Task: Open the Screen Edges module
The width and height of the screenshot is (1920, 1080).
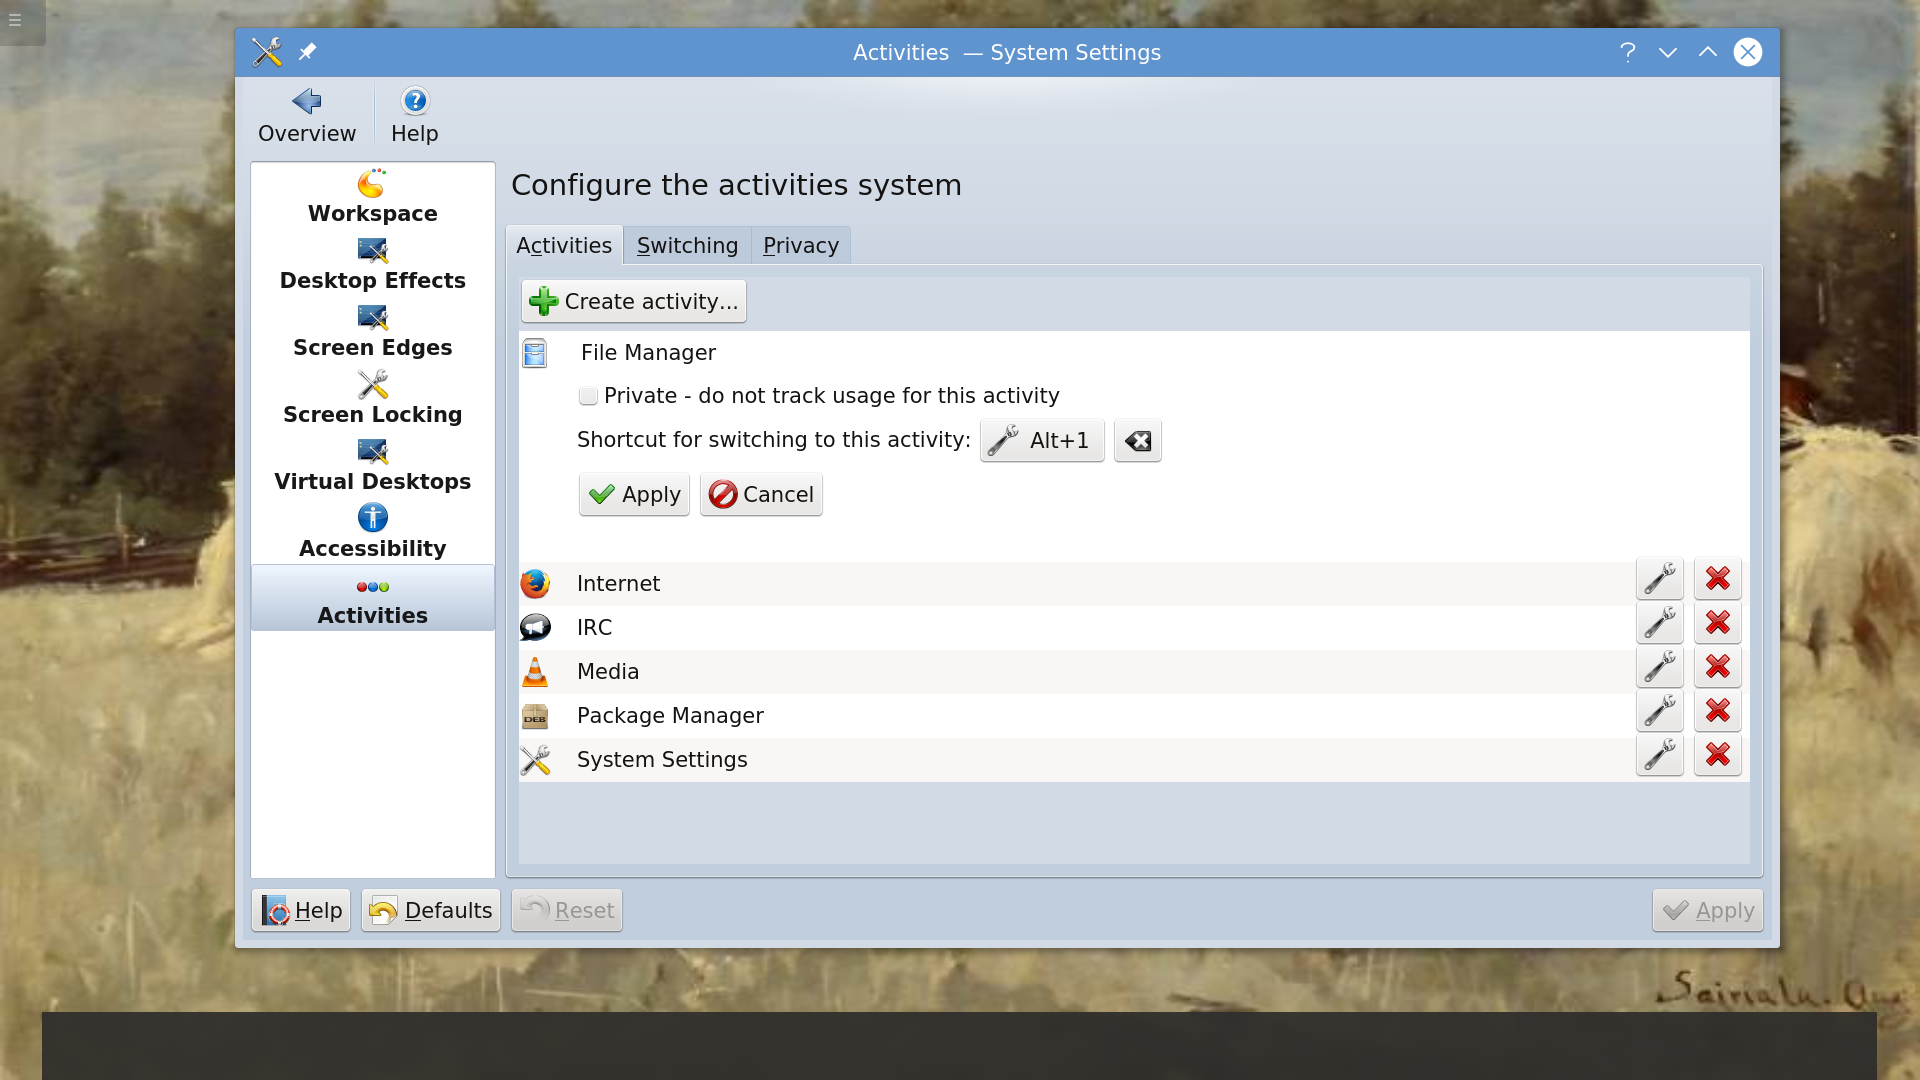Action: click(x=373, y=332)
